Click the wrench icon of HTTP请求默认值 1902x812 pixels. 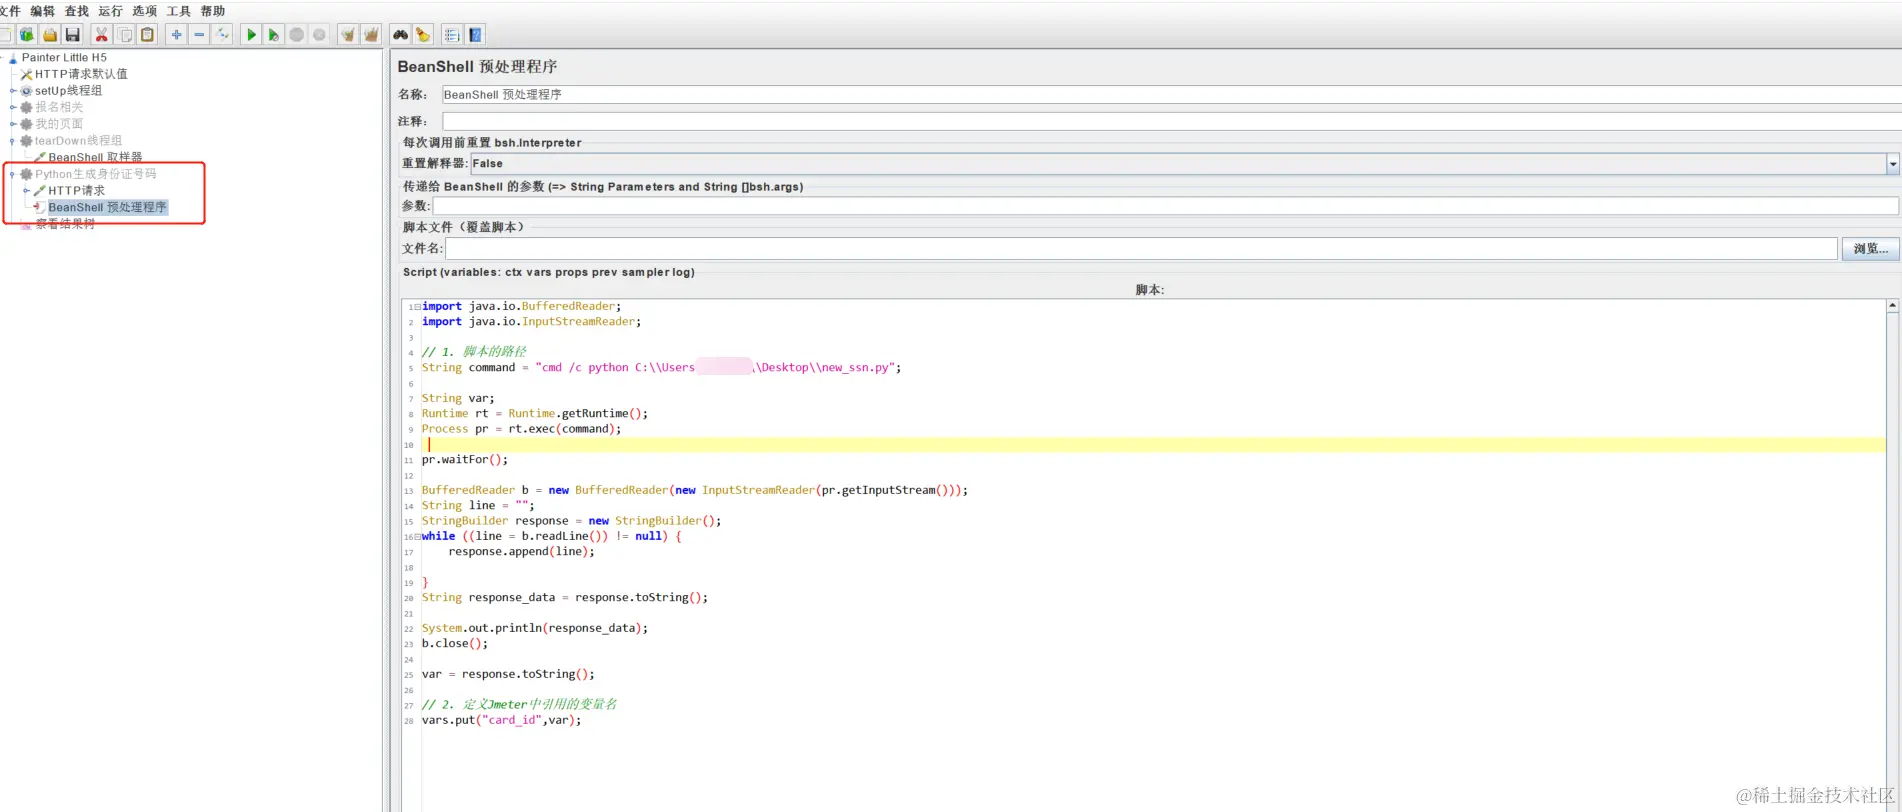[27, 74]
